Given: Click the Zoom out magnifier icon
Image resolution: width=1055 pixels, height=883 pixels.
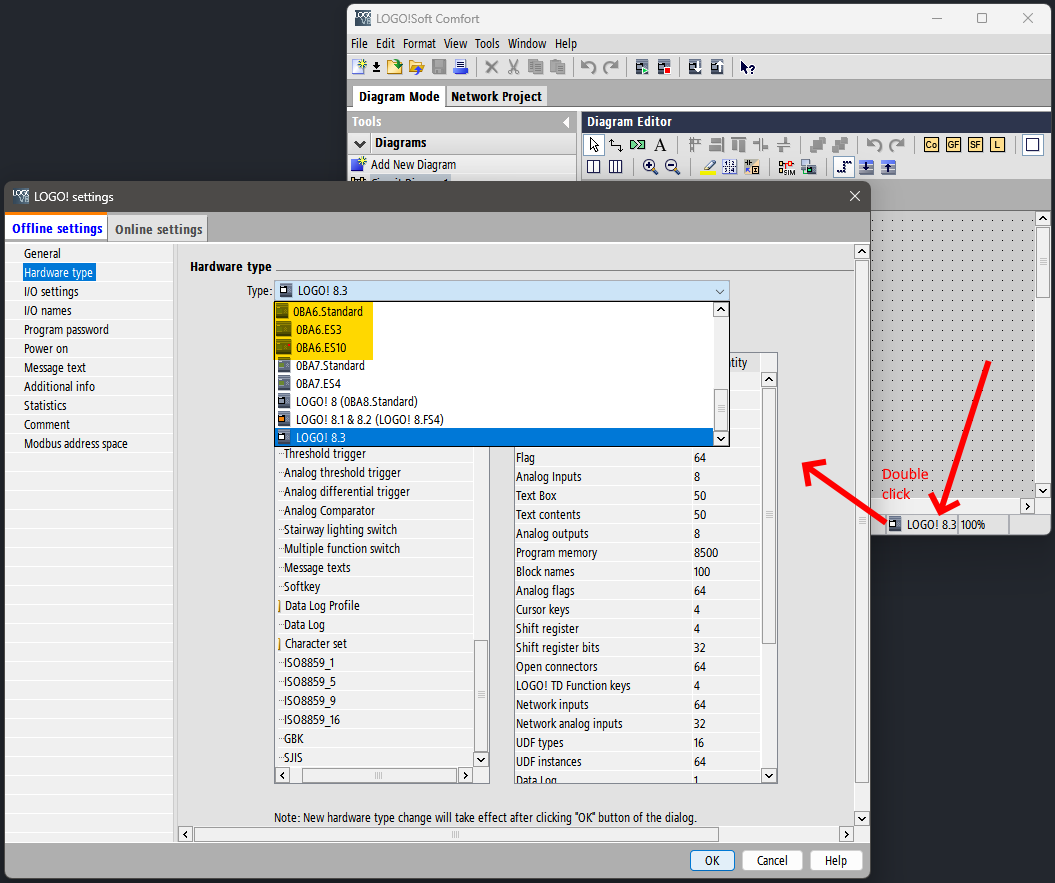Looking at the screenshot, I should [x=672, y=167].
